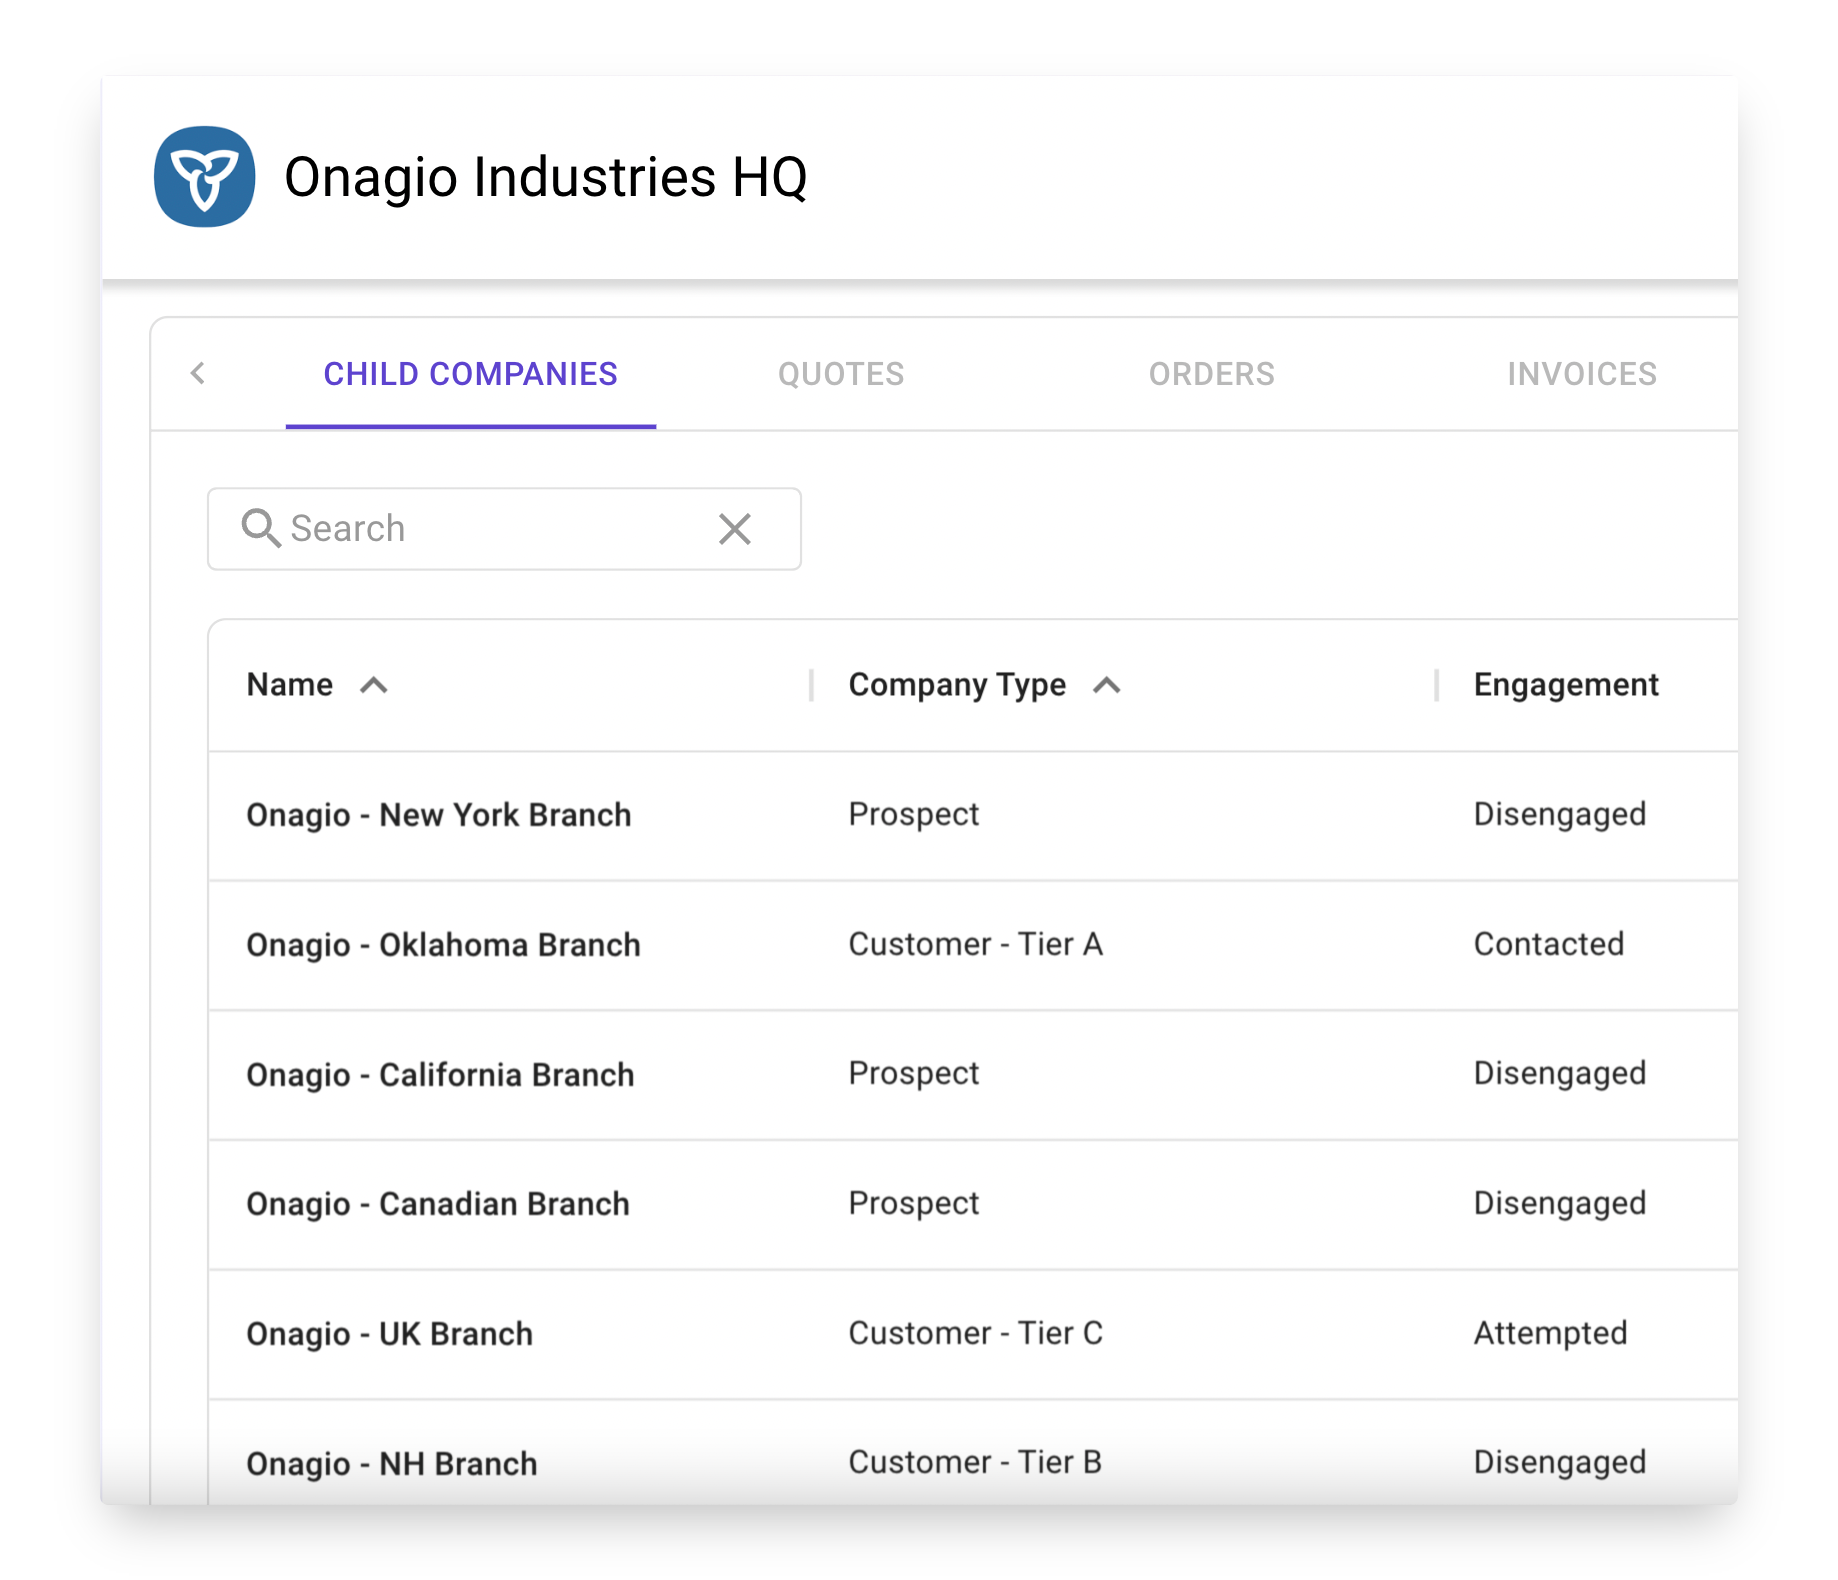Click the Company Type column header
This screenshot has height=1580, width=1838.
click(957, 685)
